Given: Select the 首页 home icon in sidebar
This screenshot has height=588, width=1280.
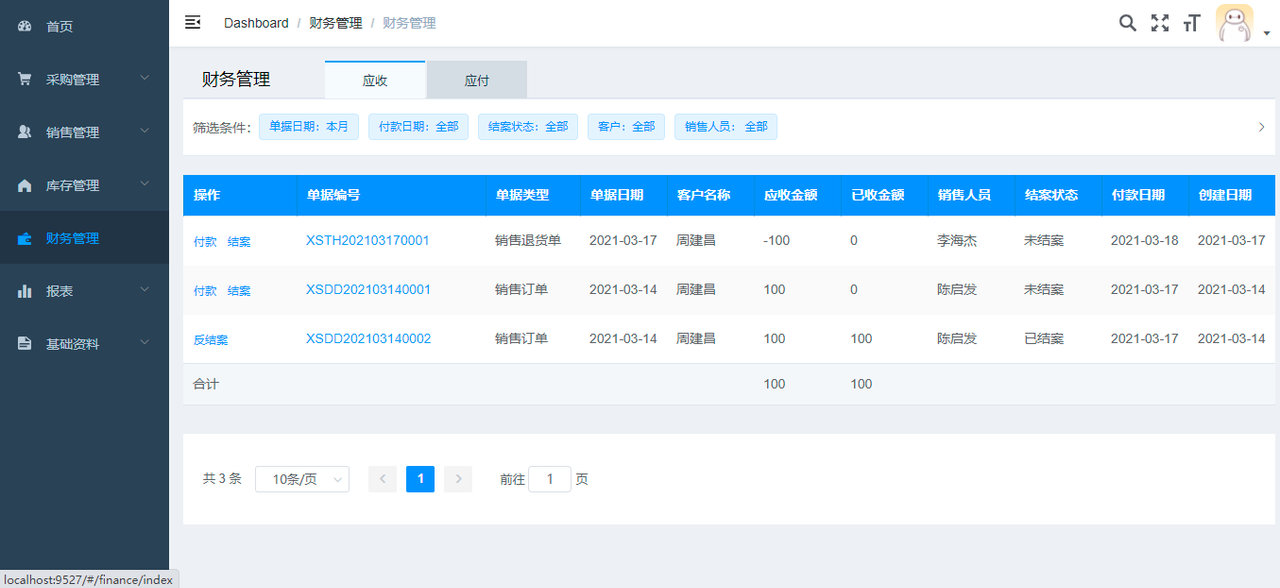Looking at the screenshot, I should [x=24, y=25].
